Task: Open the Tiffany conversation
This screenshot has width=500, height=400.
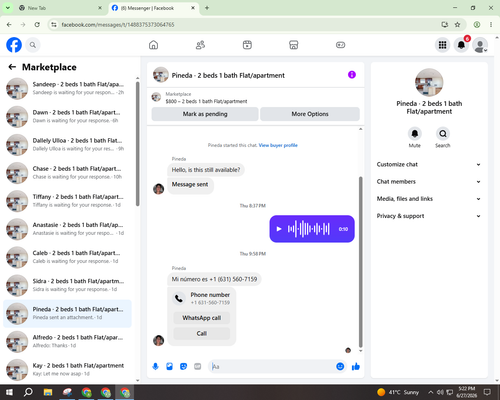Action: point(67,201)
